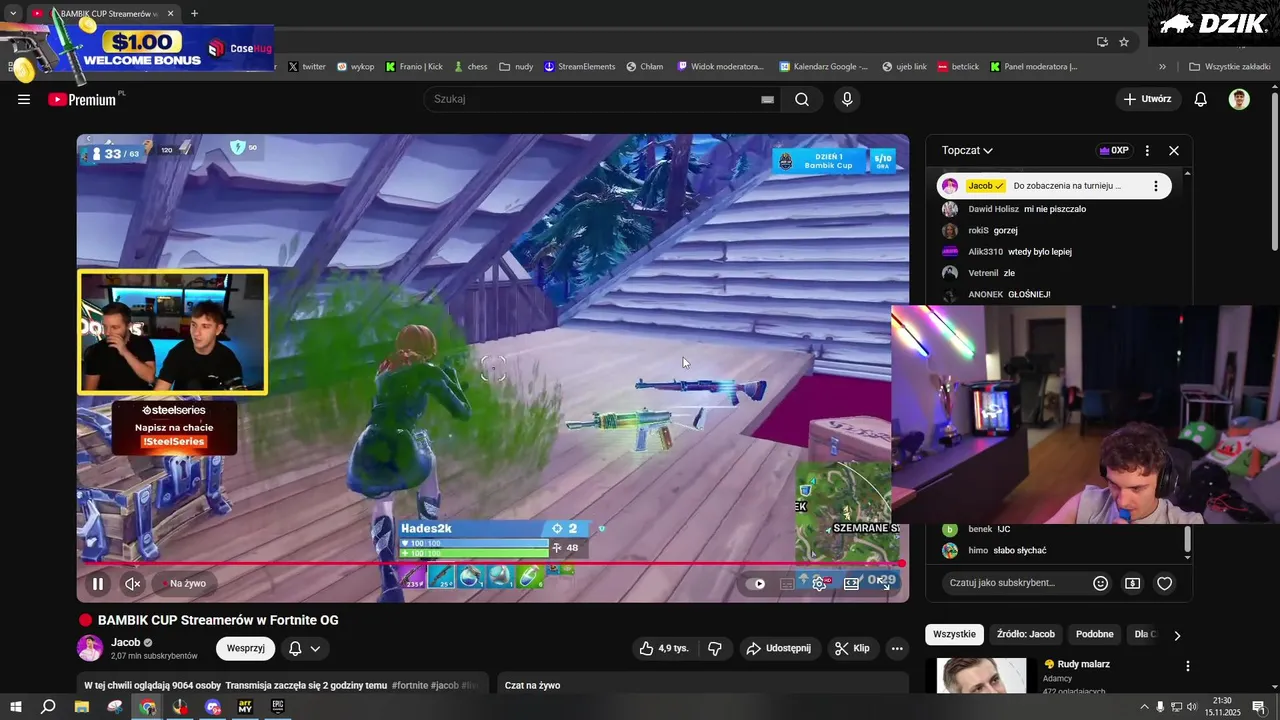Image resolution: width=1280 pixels, height=720 pixels.
Task: Expand hidden bookmarks overflow chevron
Action: coord(1162,67)
